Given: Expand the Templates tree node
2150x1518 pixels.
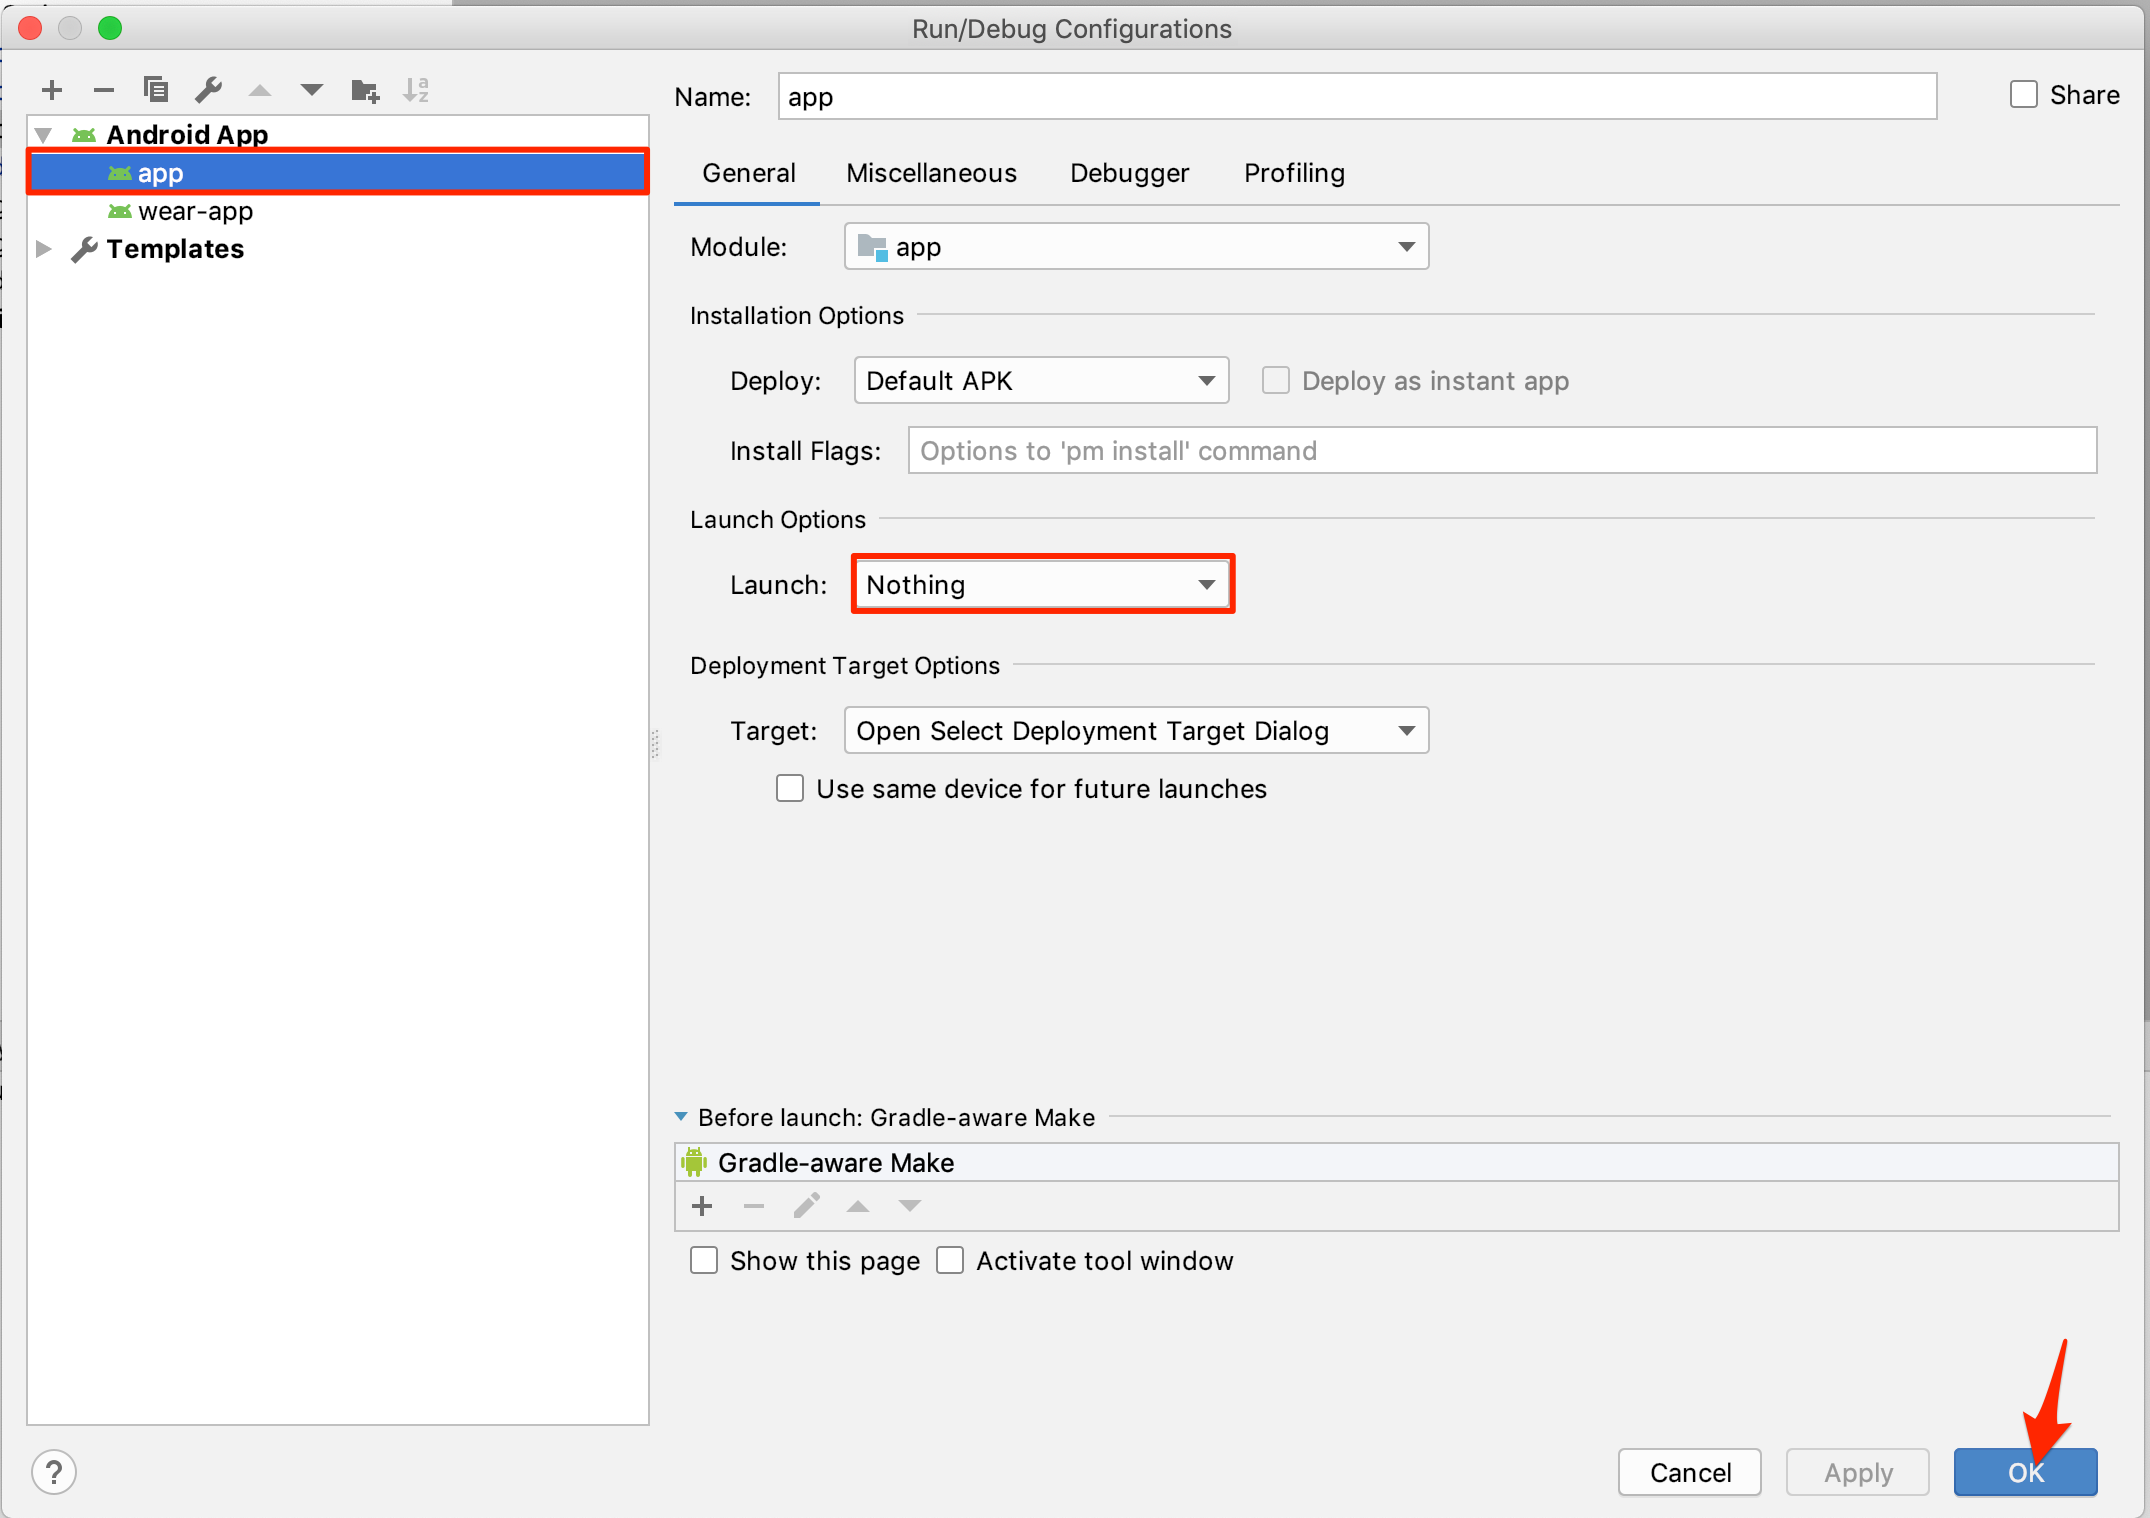Looking at the screenshot, I should [x=44, y=249].
